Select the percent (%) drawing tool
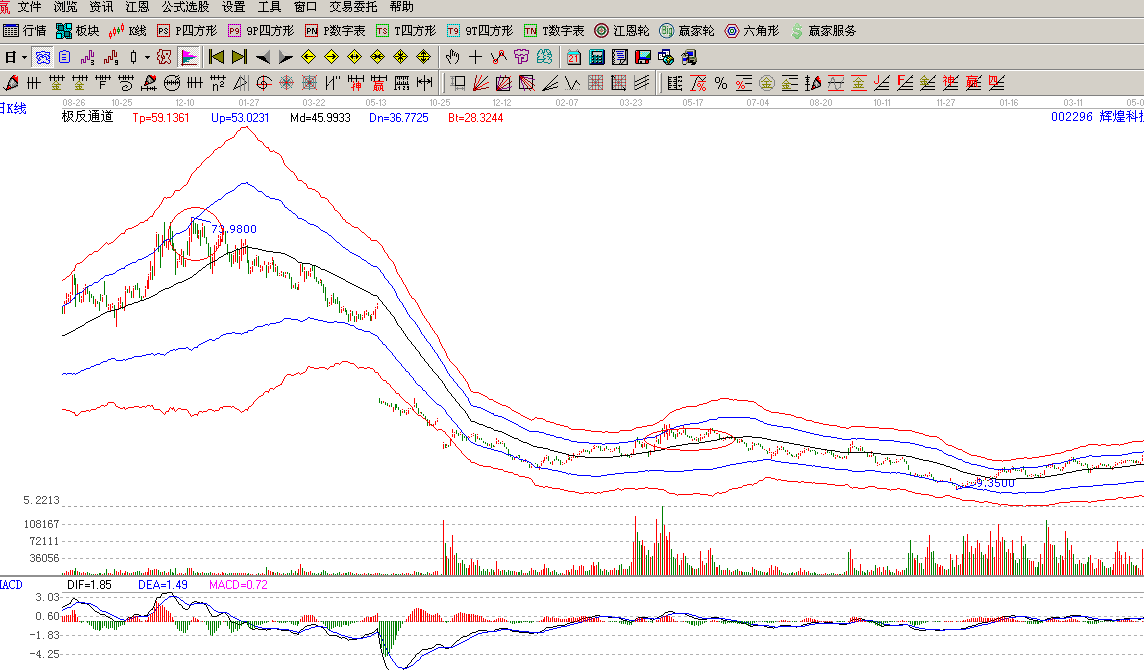Screen dimensions: 1144x670 pos(720,83)
